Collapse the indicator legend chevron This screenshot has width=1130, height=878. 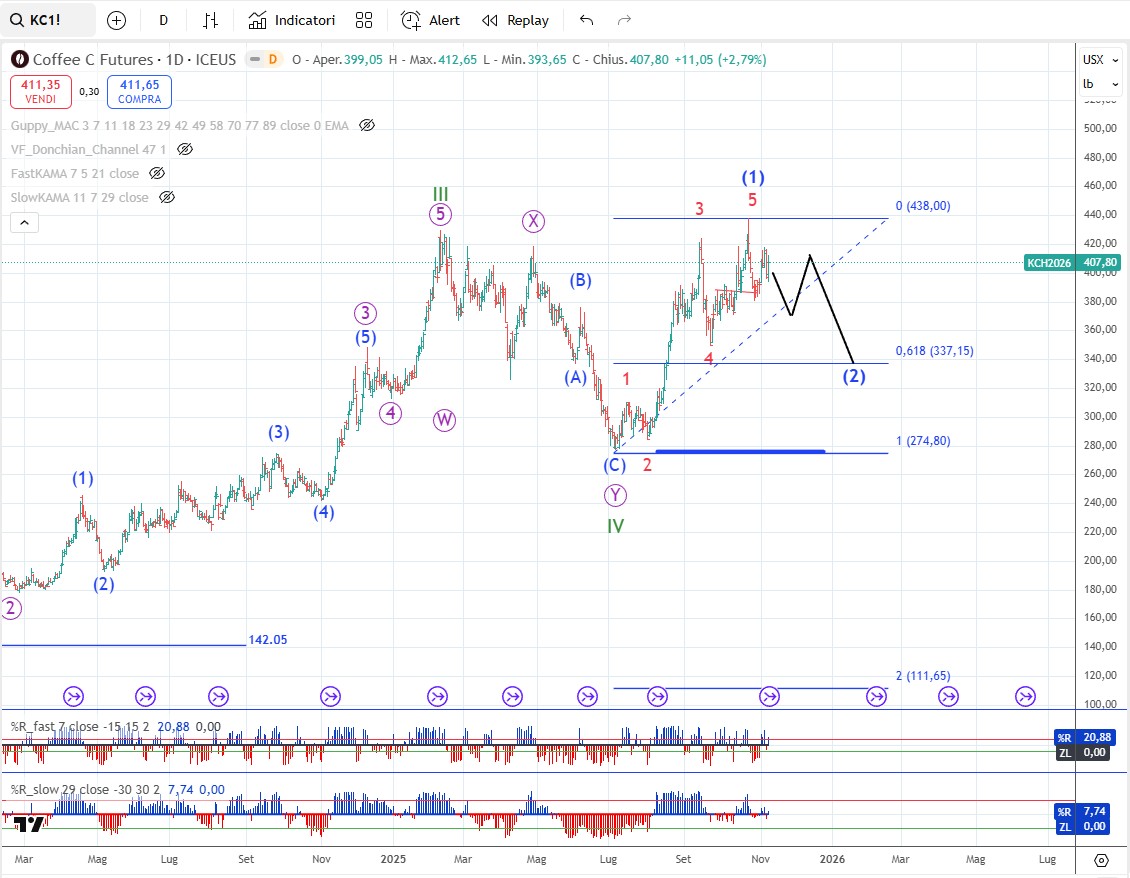pos(25,223)
